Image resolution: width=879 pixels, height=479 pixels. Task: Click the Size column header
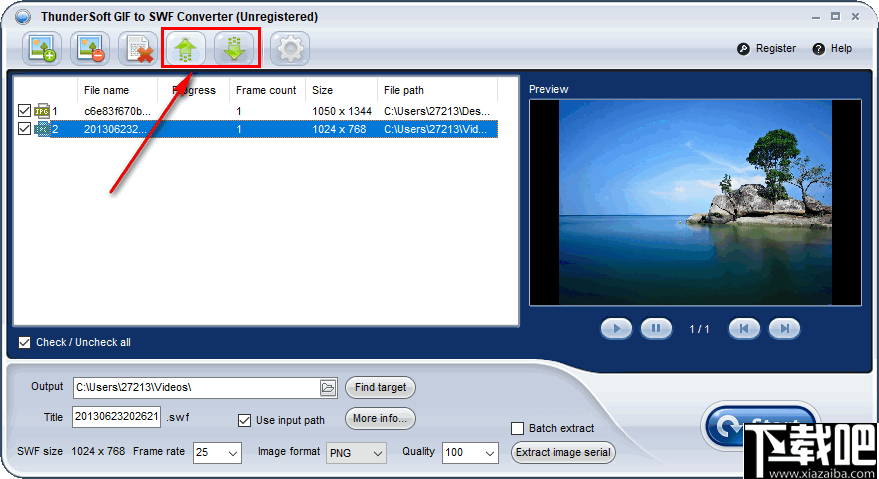point(341,90)
